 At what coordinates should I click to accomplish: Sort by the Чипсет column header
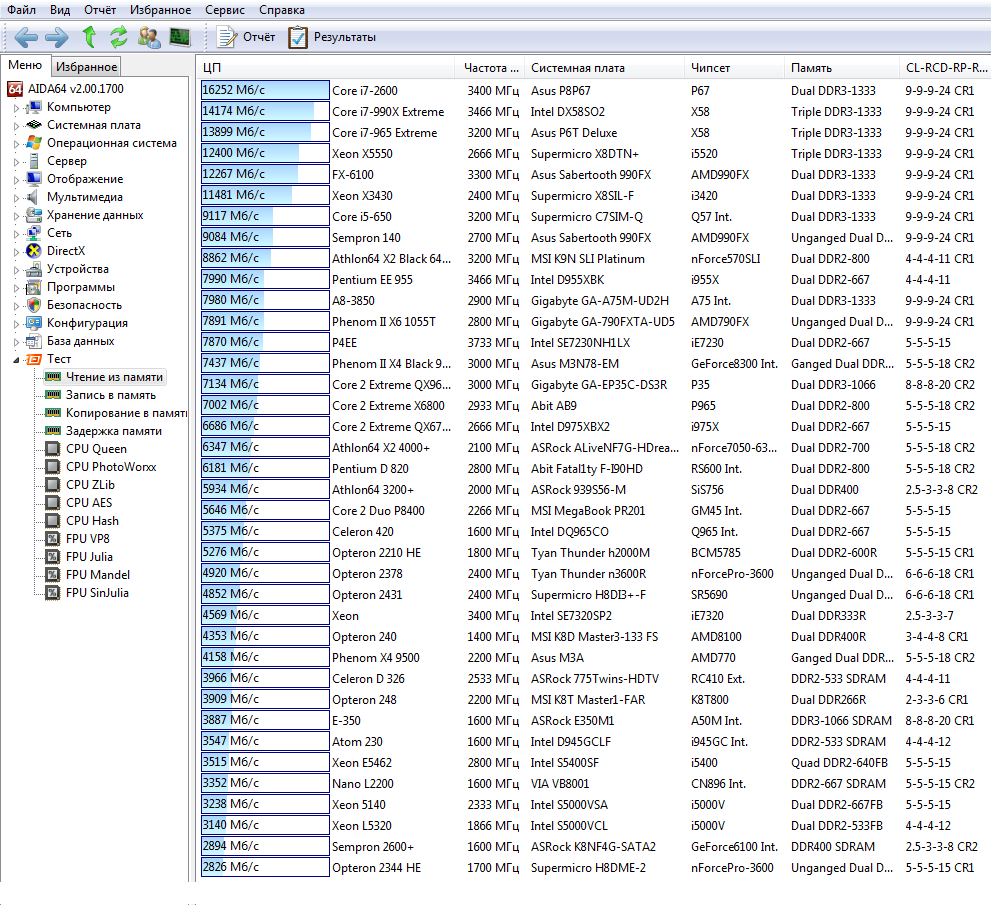[x=734, y=68]
